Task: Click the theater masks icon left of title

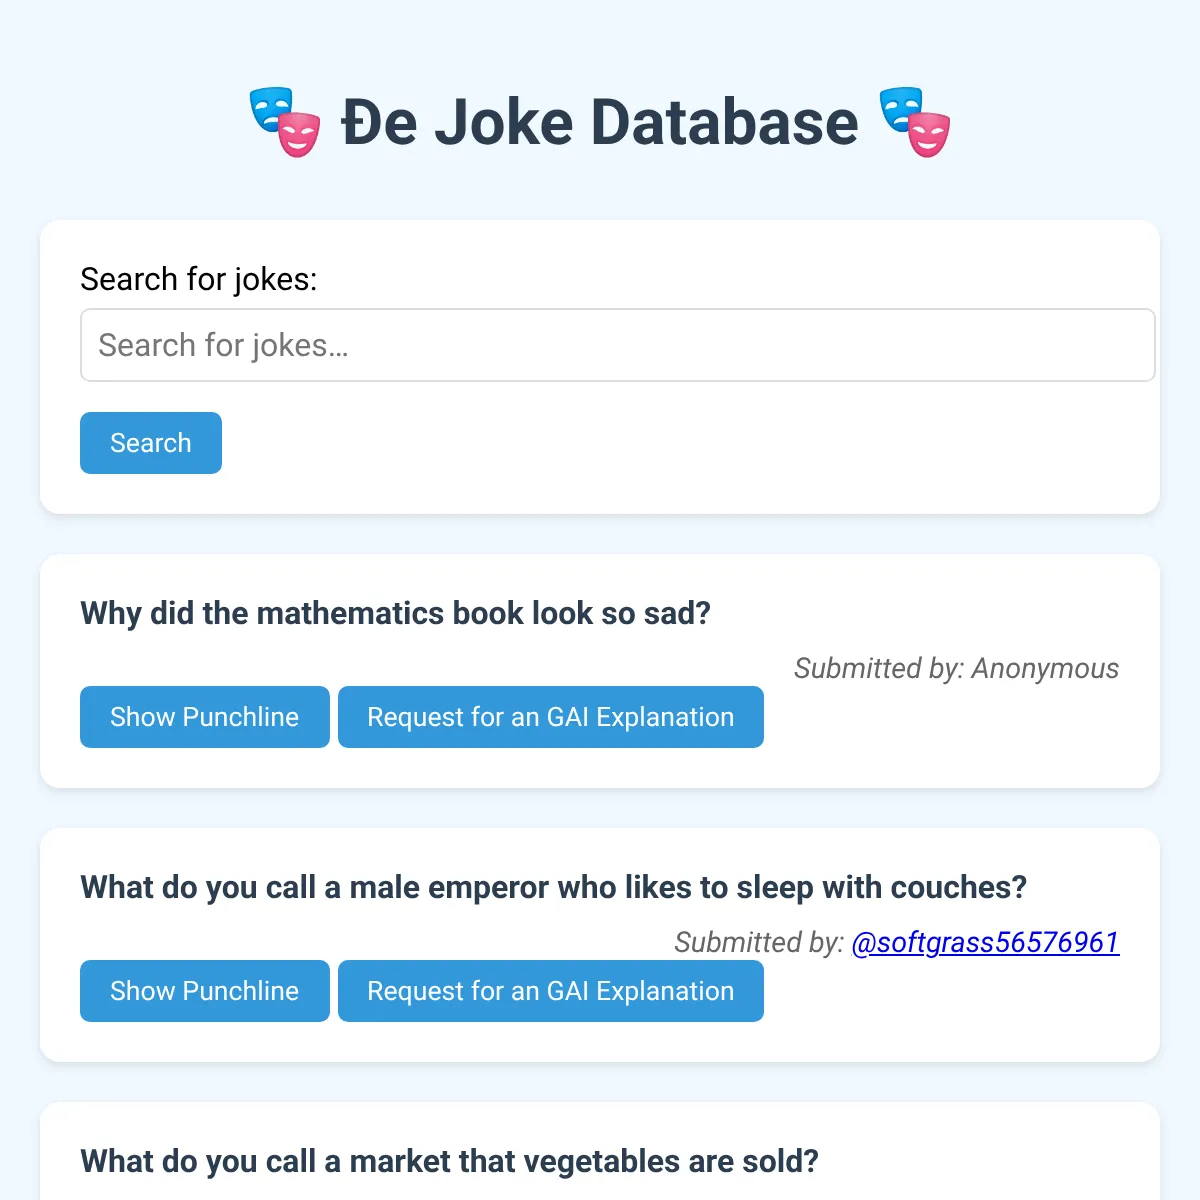Action: tap(285, 122)
